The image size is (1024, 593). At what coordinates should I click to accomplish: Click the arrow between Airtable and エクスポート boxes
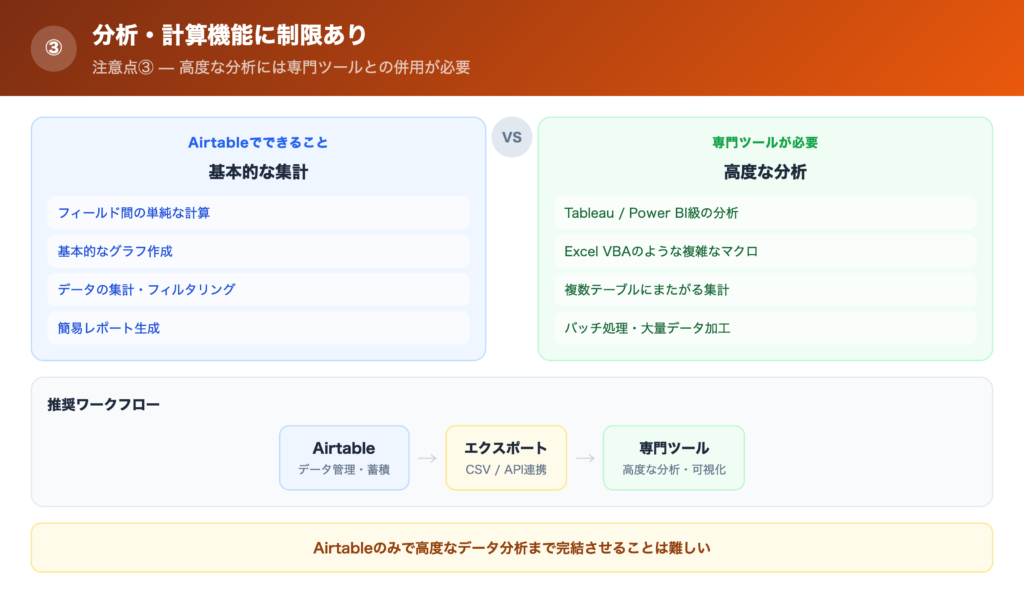pyautogui.click(x=427, y=457)
